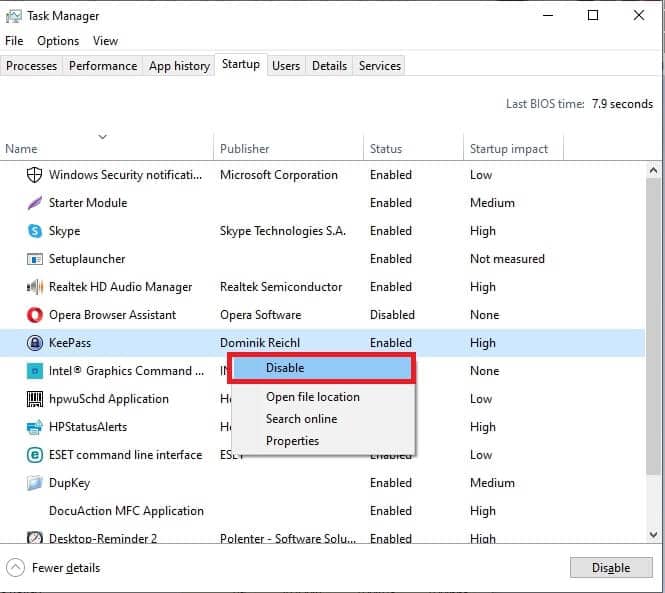Viewport: 665px width, 593px height.
Task: Click the Starter Module feather icon
Action: tap(34, 203)
